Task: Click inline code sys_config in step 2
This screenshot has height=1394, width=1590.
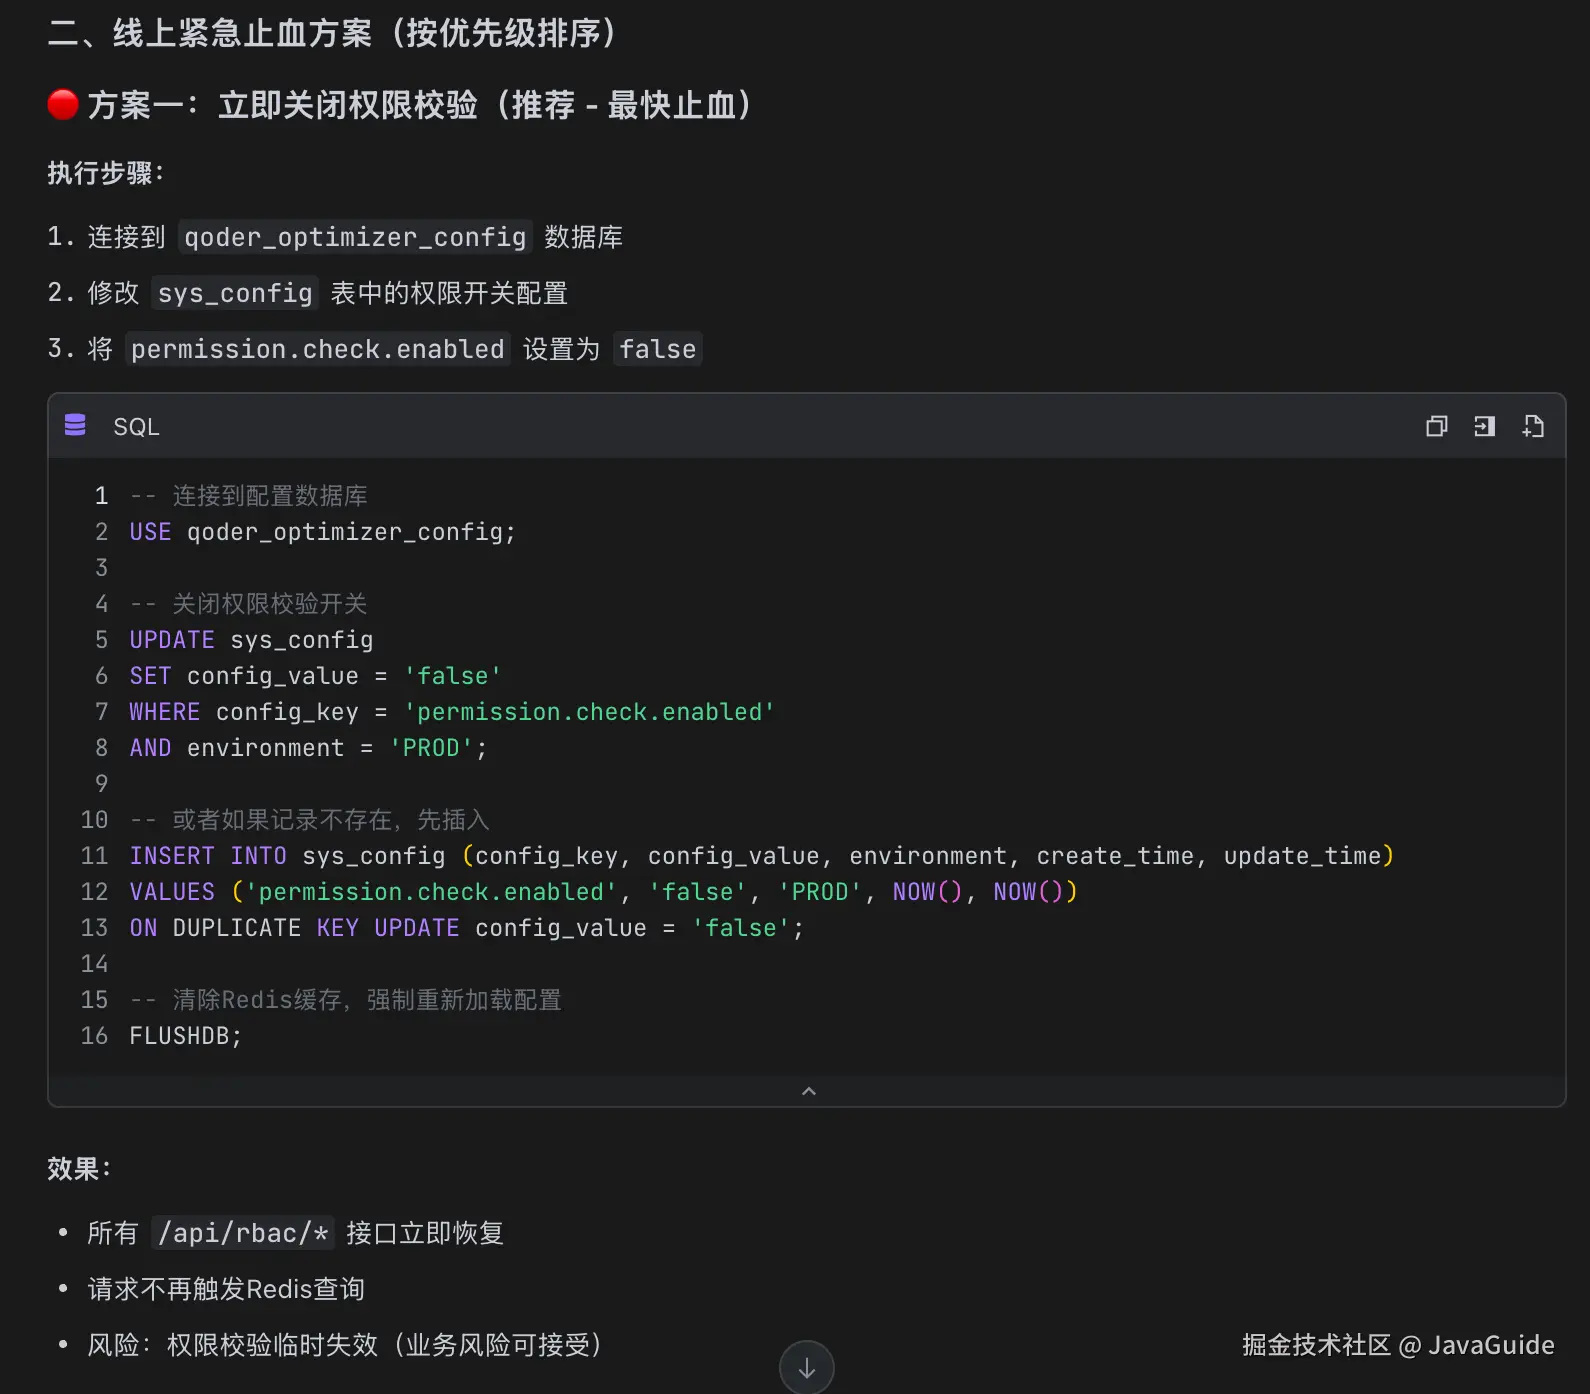Action: 235,293
